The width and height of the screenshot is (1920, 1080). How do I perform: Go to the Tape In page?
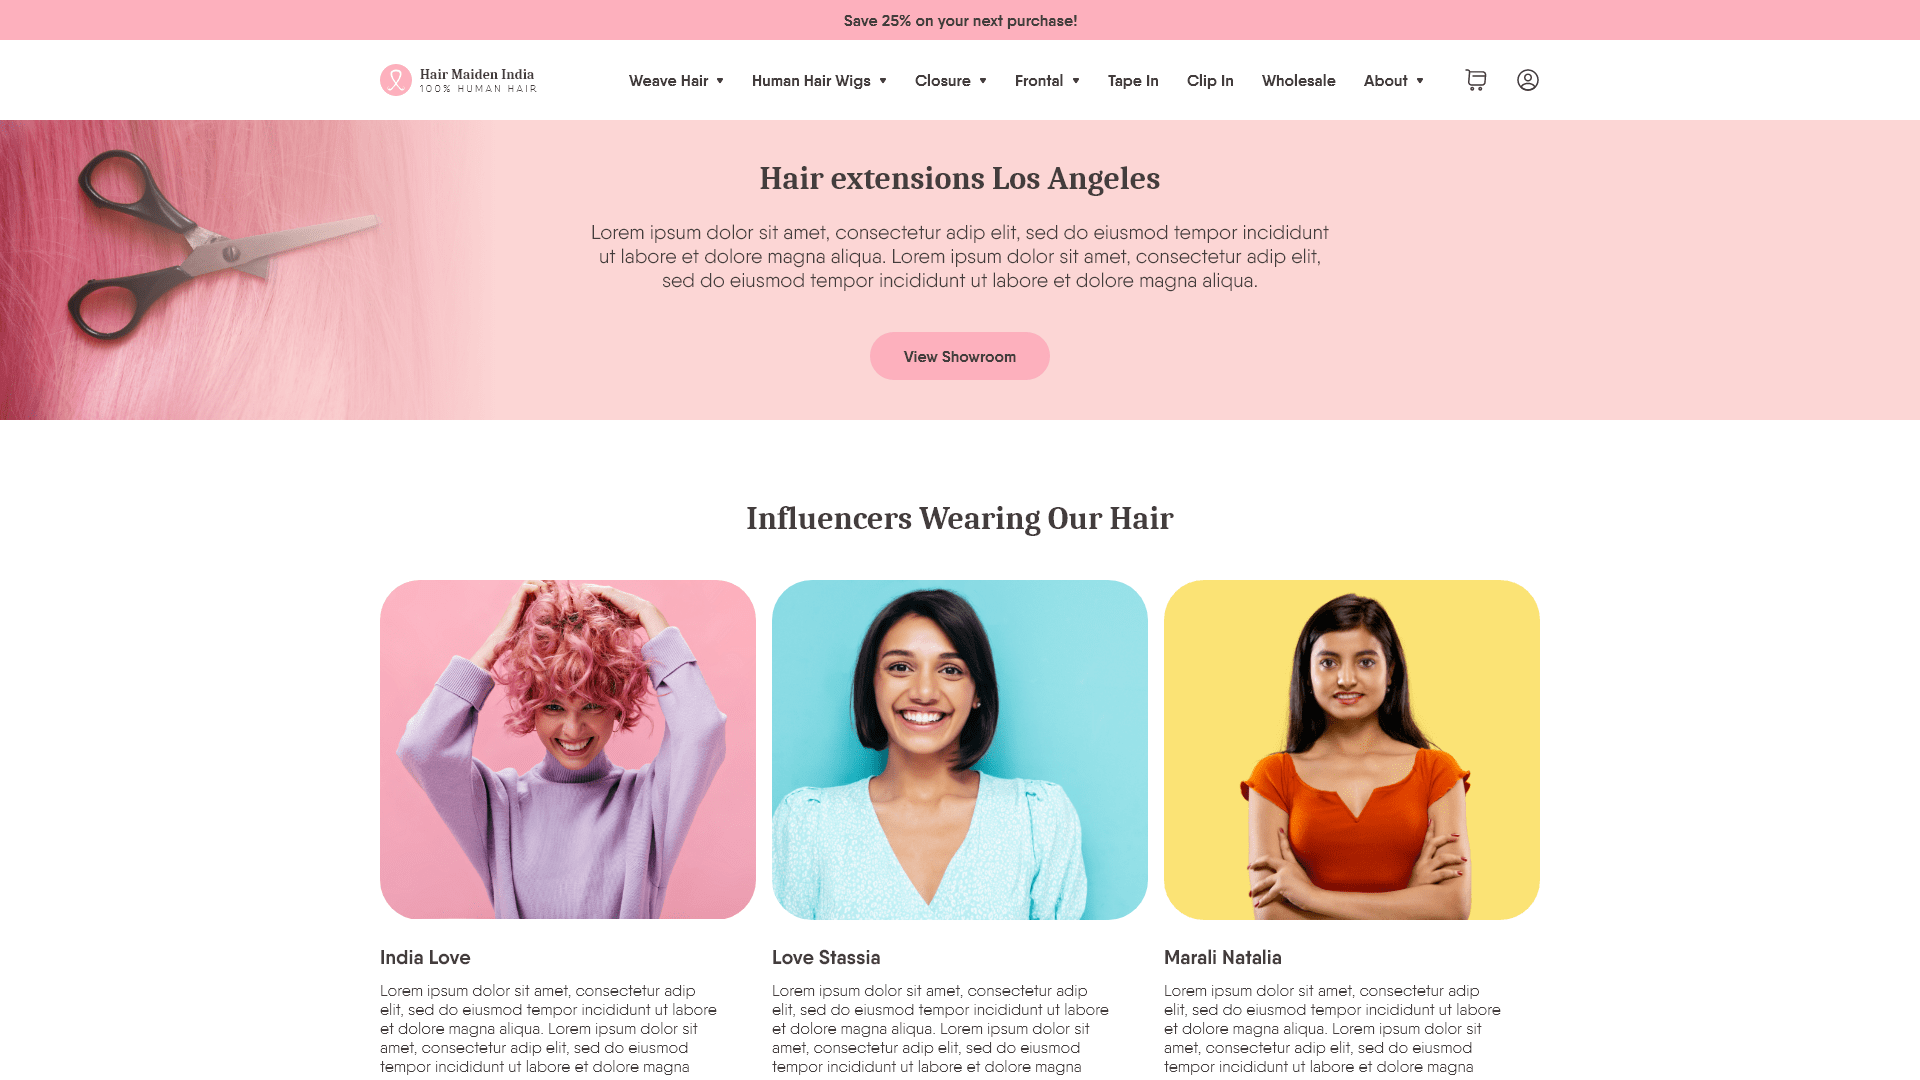coord(1133,81)
